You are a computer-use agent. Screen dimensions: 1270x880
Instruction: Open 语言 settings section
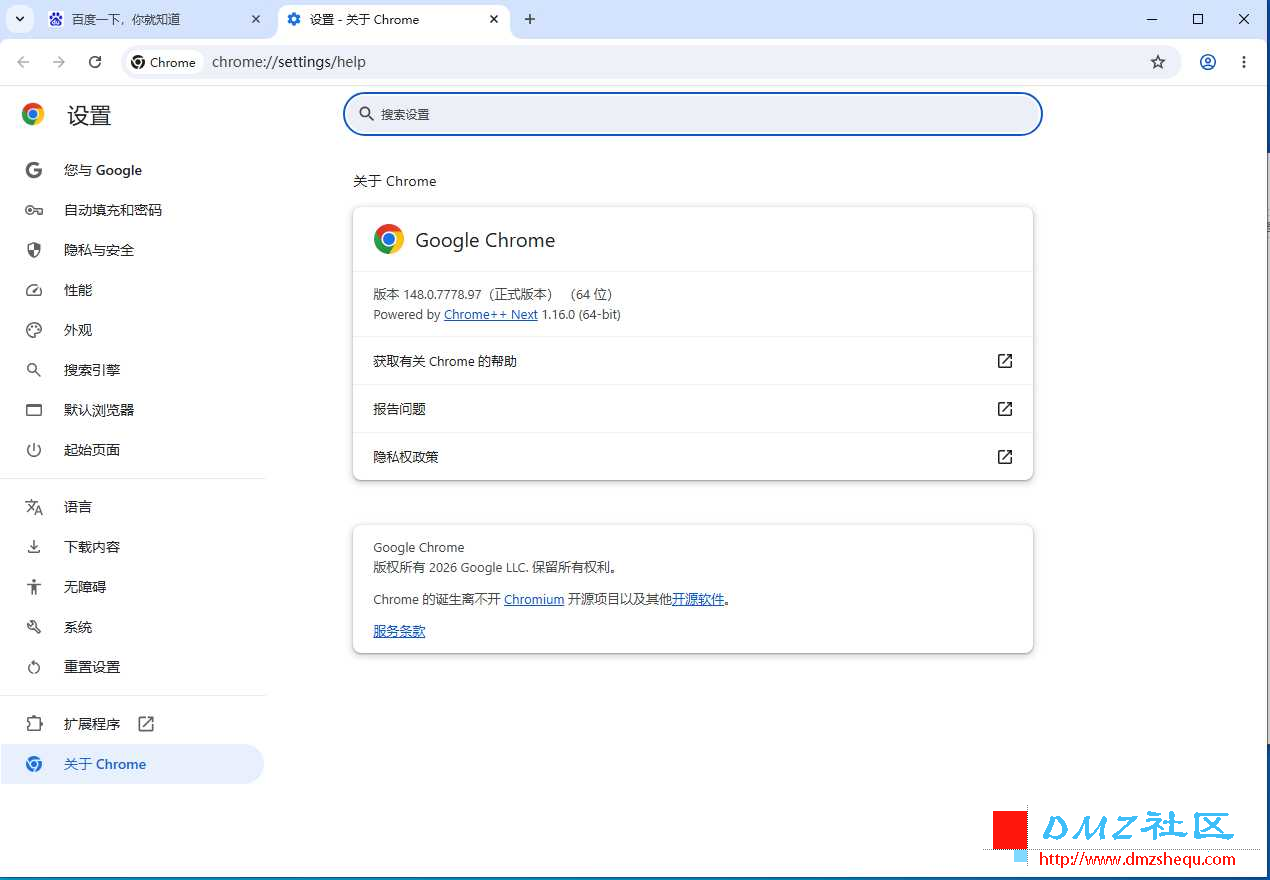point(132,507)
